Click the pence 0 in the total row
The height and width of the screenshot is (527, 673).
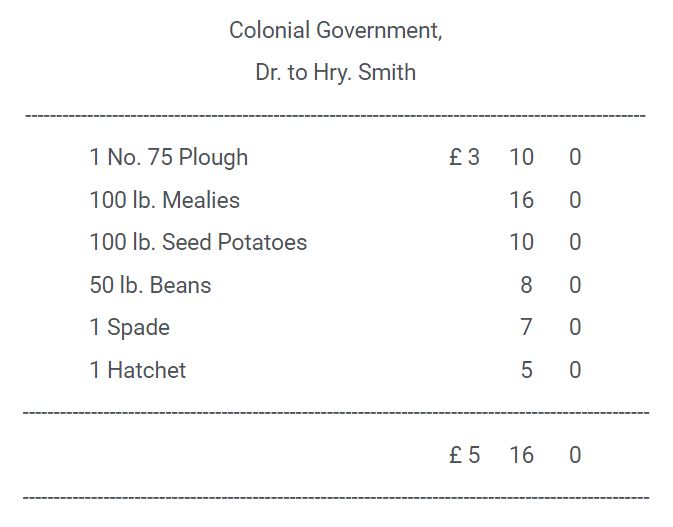575,455
